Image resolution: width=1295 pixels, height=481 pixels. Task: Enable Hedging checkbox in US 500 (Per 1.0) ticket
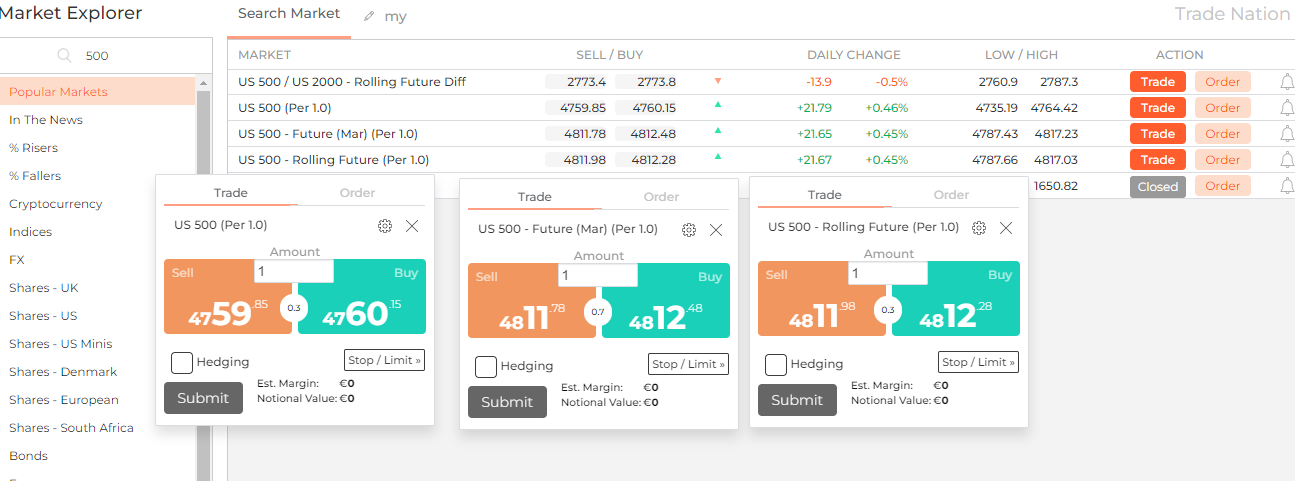(182, 362)
